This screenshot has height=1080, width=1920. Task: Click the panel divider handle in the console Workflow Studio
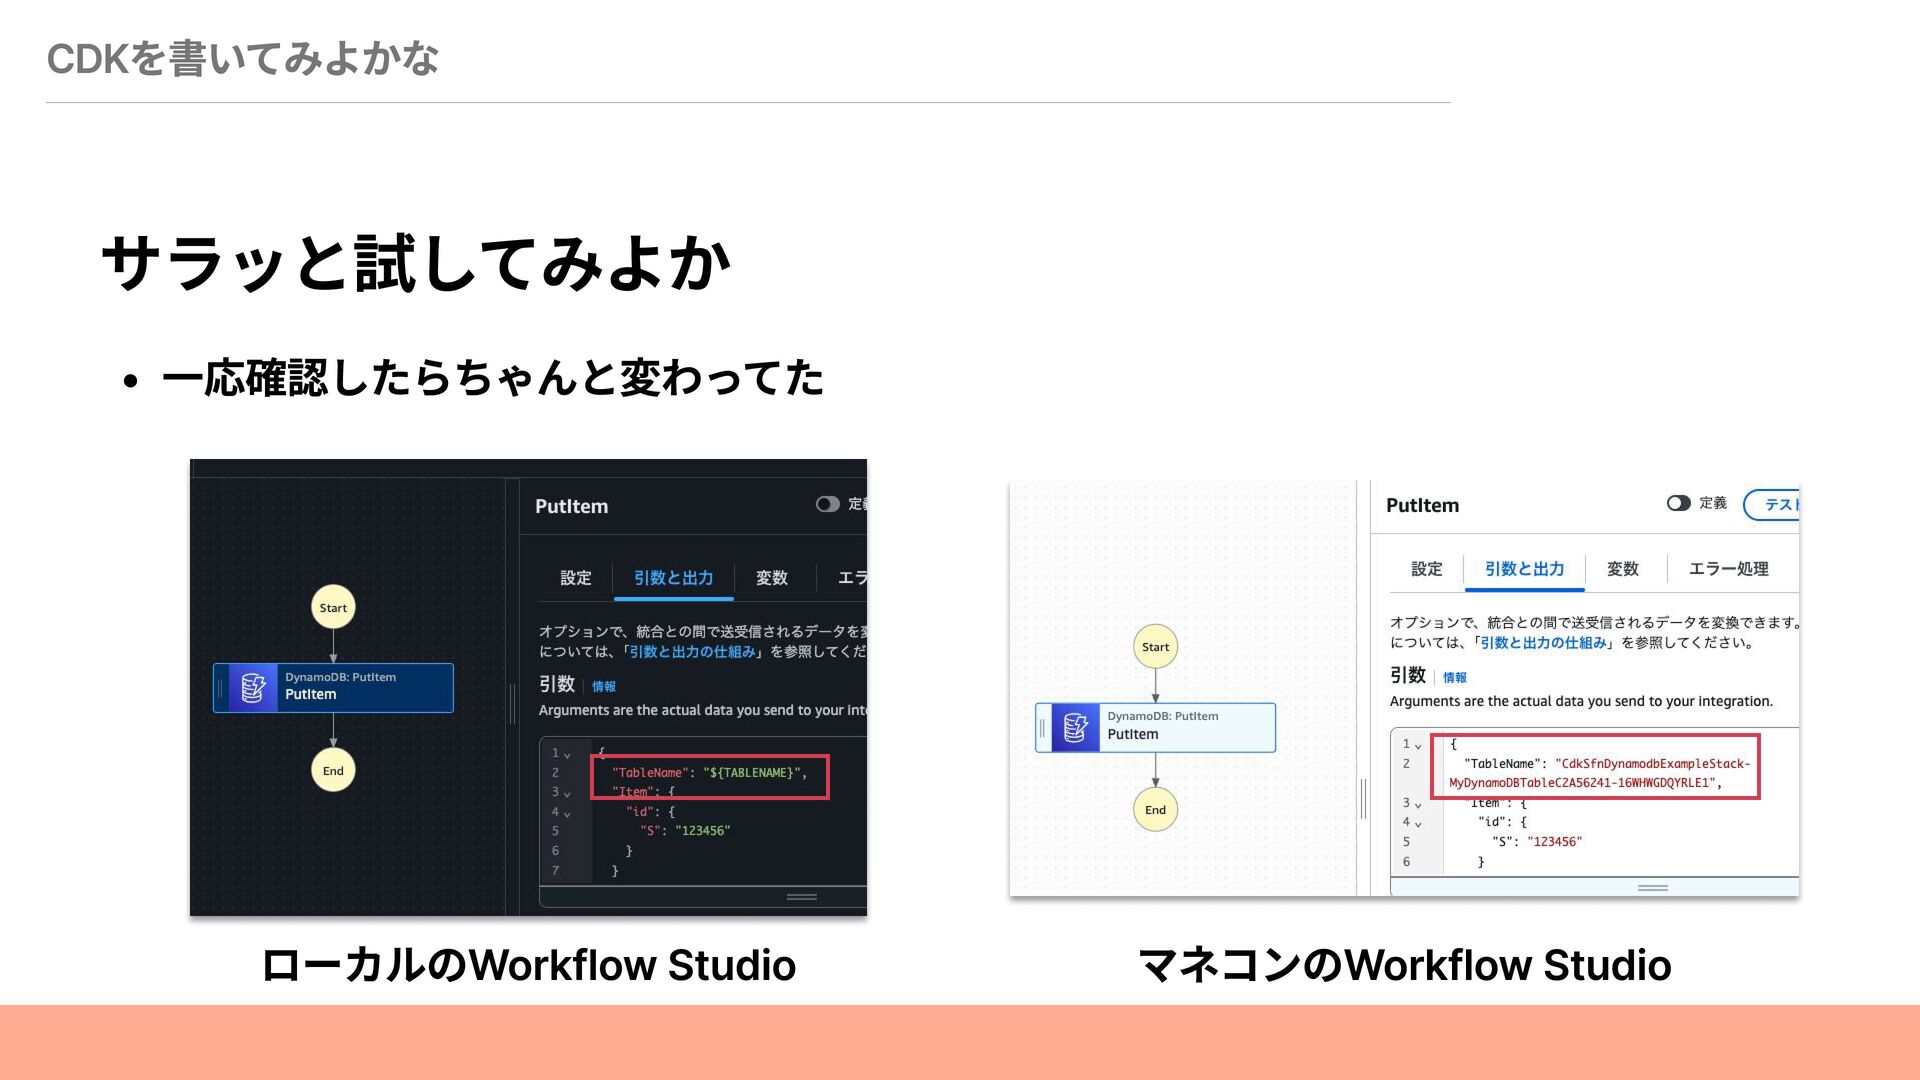pyautogui.click(x=1363, y=799)
